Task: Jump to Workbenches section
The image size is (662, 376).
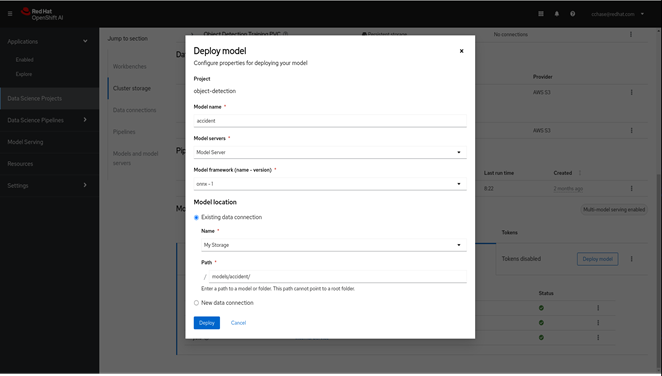Action: [x=130, y=67]
